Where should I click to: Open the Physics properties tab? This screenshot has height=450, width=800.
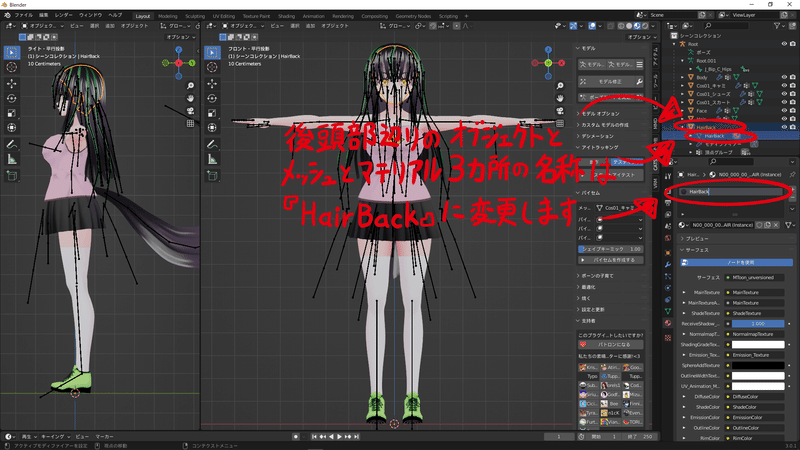pyautogui.click(x=668, y=288)
